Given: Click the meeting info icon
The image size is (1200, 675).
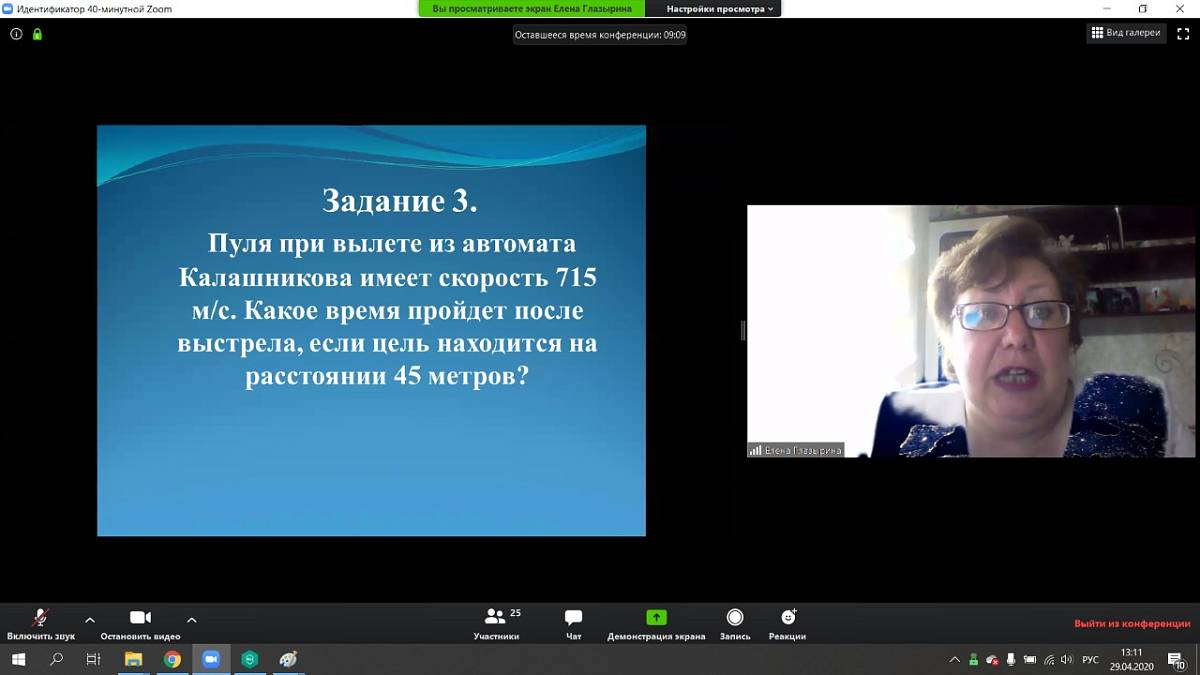Looking at the screenshot, I should click(x=16, y=34).
